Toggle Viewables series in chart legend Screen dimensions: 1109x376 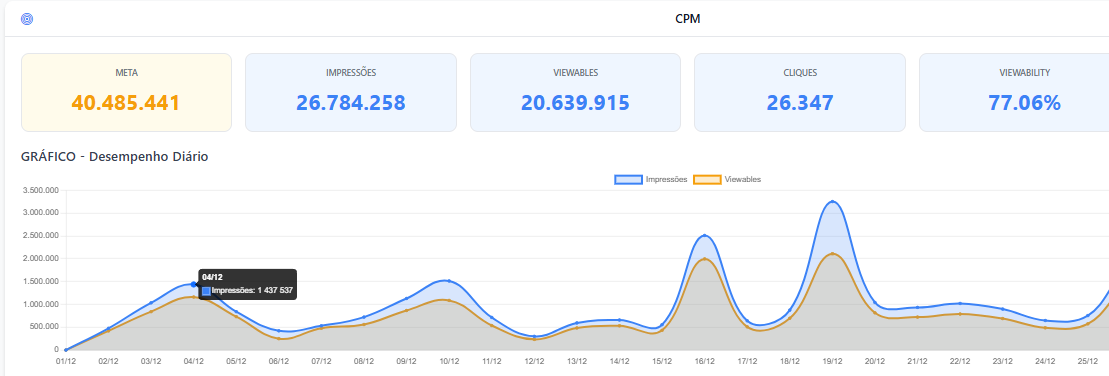727,180
